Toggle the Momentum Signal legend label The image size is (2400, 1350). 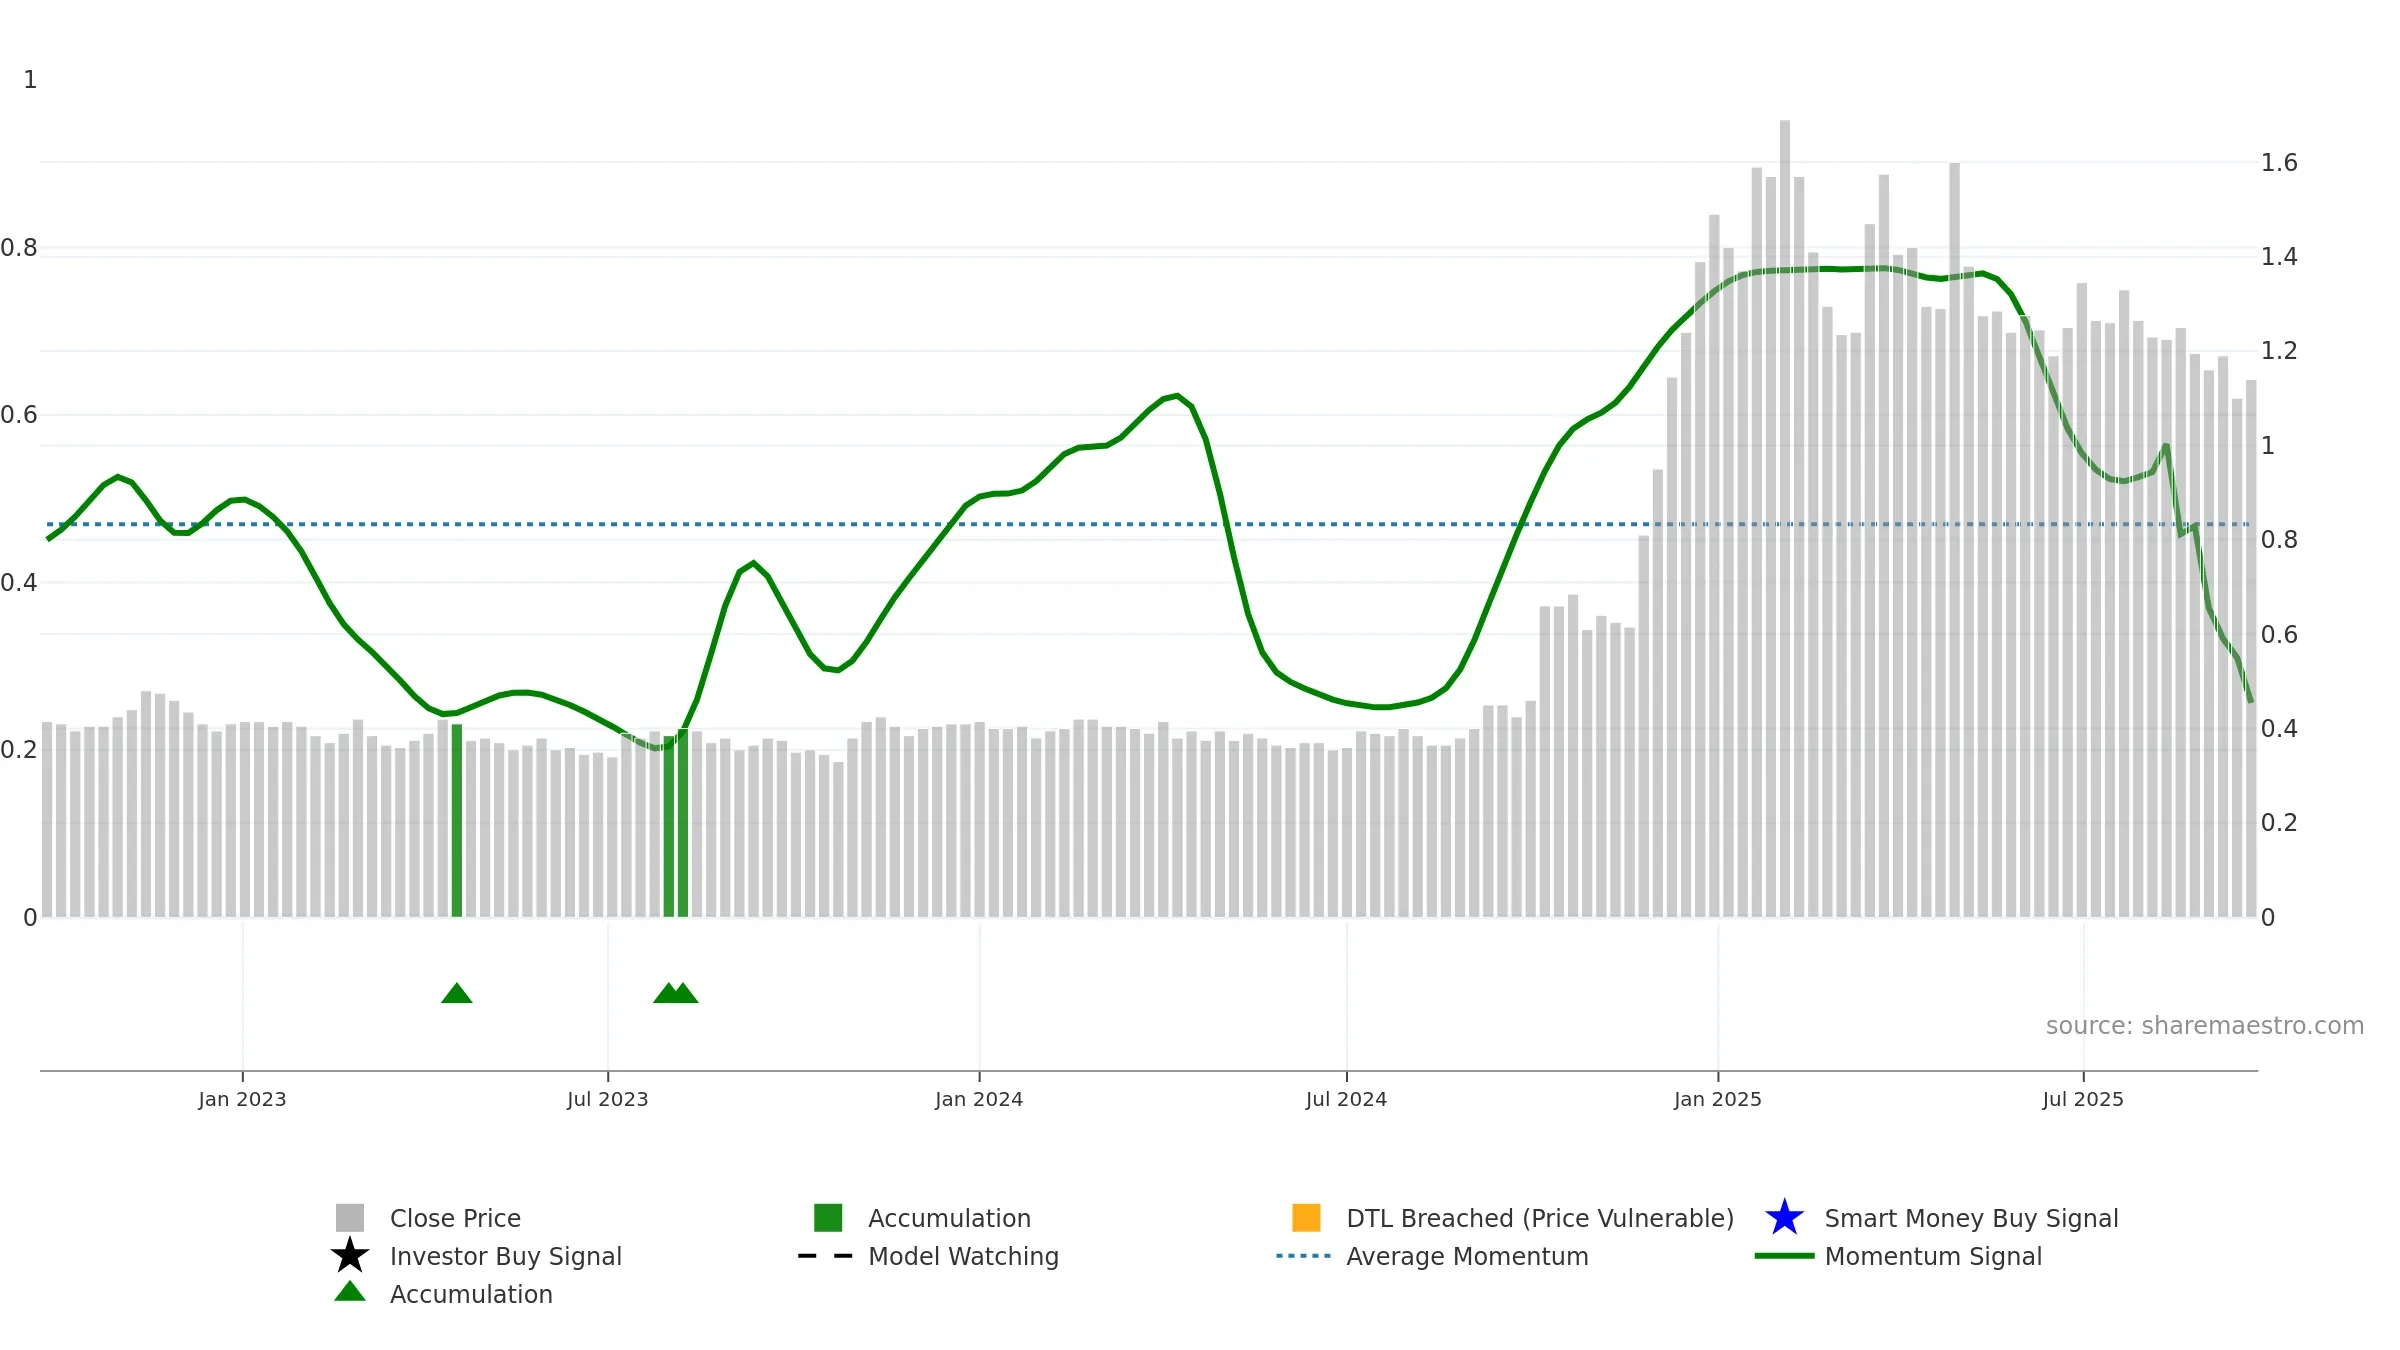1933,1256
